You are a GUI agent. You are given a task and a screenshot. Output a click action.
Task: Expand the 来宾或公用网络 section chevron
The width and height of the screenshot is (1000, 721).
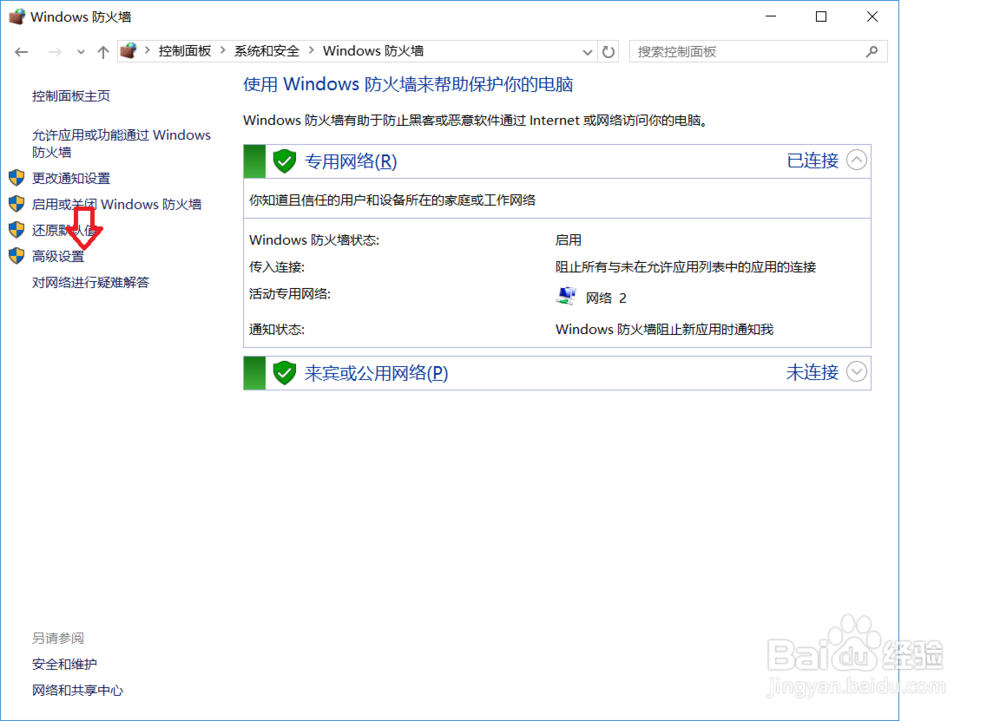pyautogui.click(x=856, y=372)
